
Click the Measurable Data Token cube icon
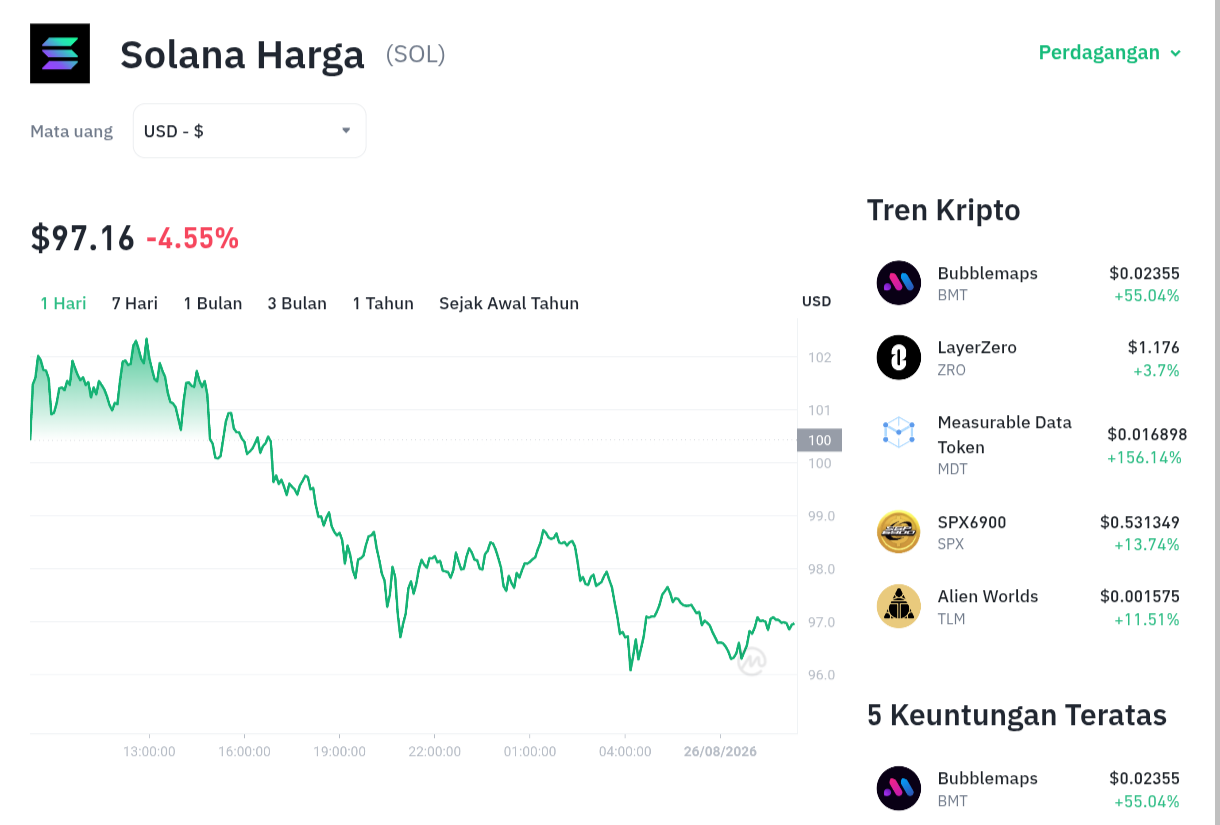pos(898,432)
